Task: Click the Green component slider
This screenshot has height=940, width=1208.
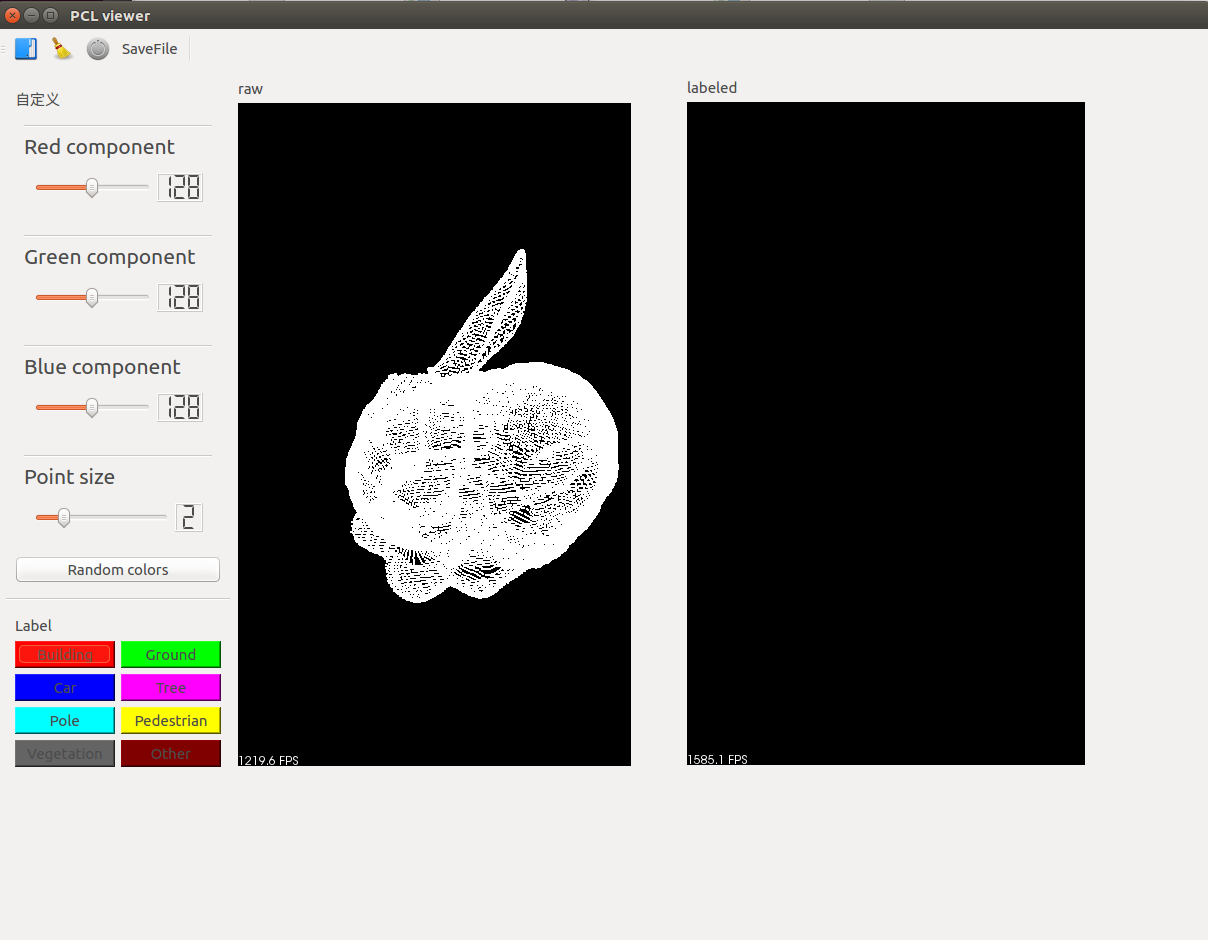Action: tap(92, 297)
